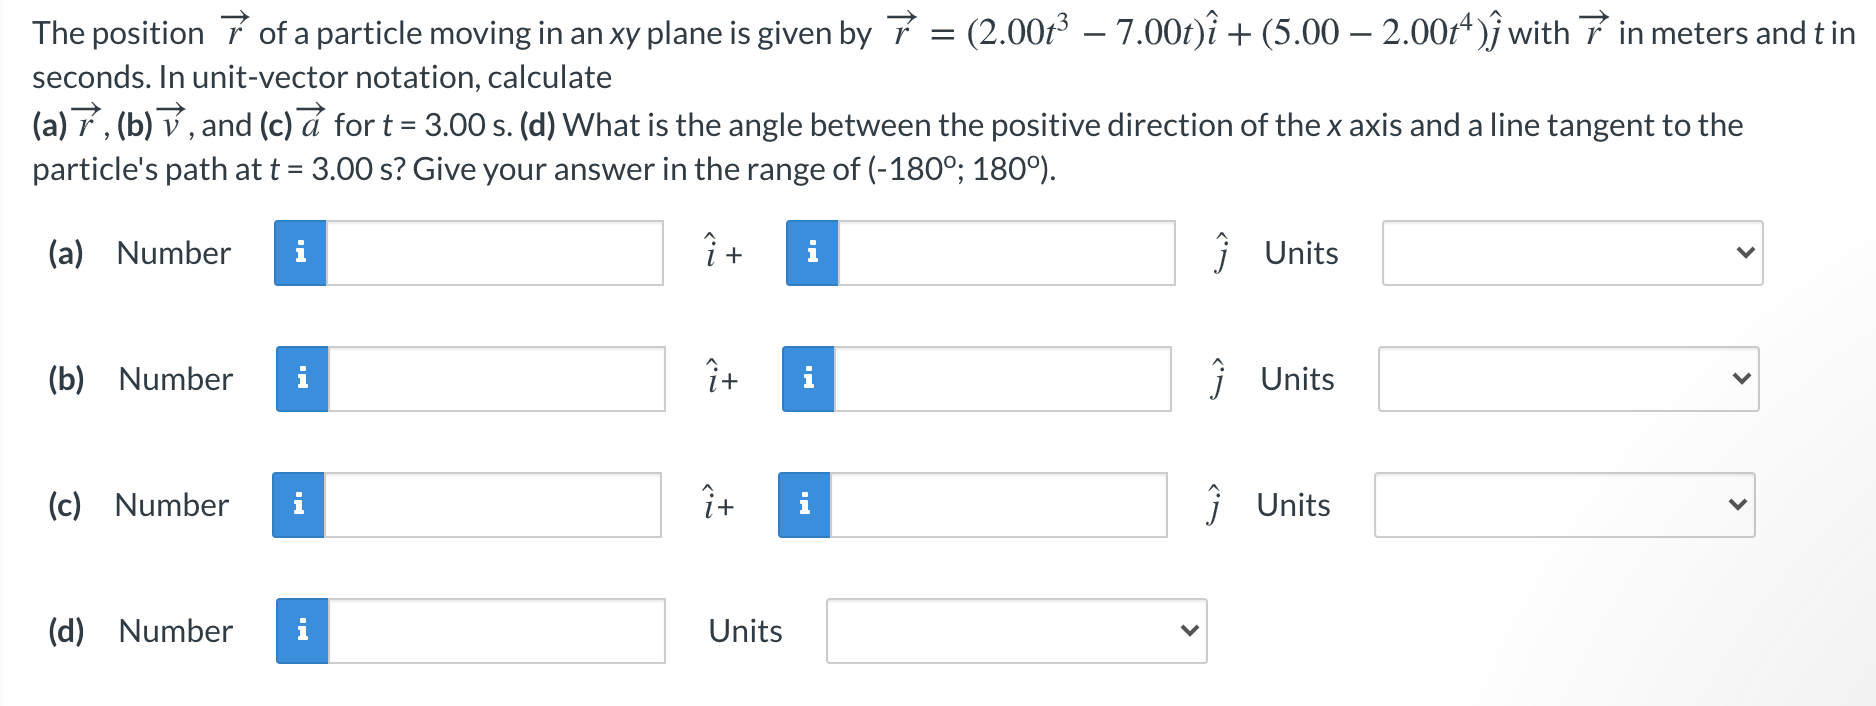Open the Units dropdown for part (a)

click(1572, 254)
